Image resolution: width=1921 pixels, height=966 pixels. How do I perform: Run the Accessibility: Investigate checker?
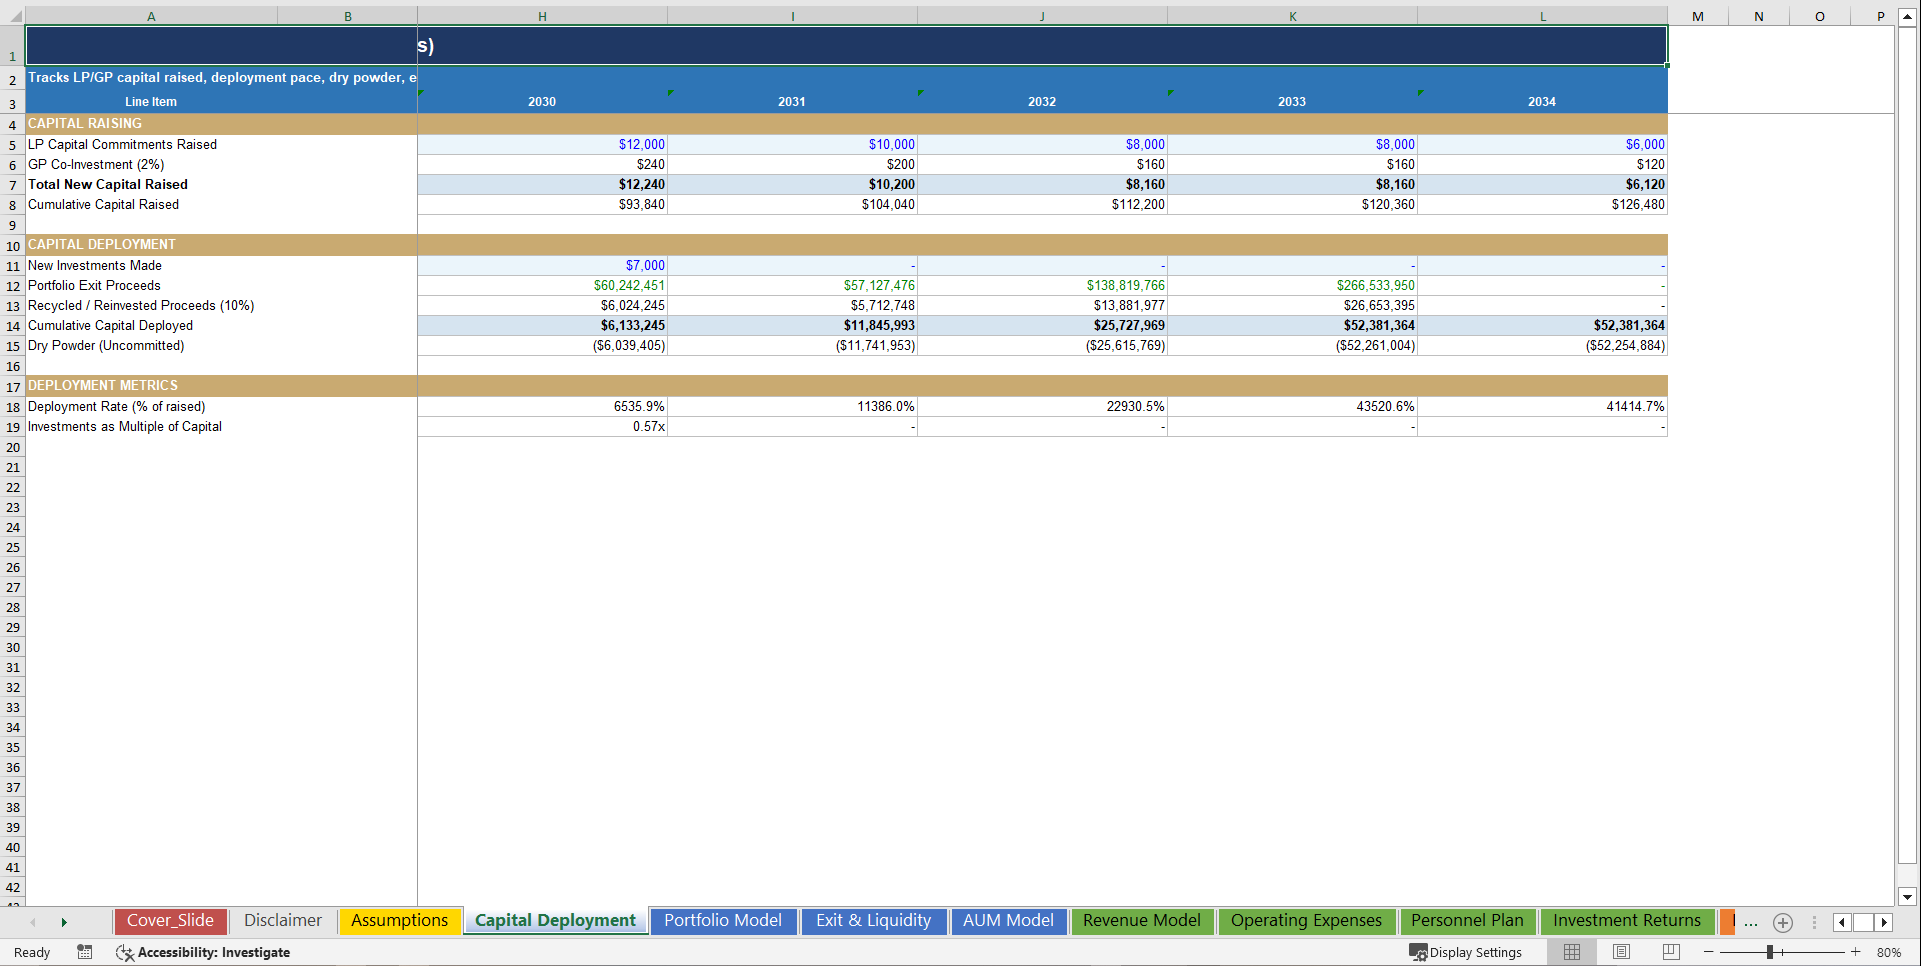[203, 952]
